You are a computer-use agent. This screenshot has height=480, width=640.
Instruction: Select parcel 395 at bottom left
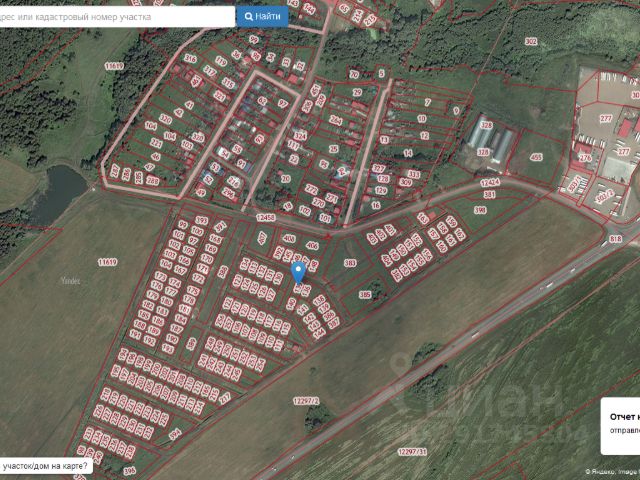tap(129, 470)
